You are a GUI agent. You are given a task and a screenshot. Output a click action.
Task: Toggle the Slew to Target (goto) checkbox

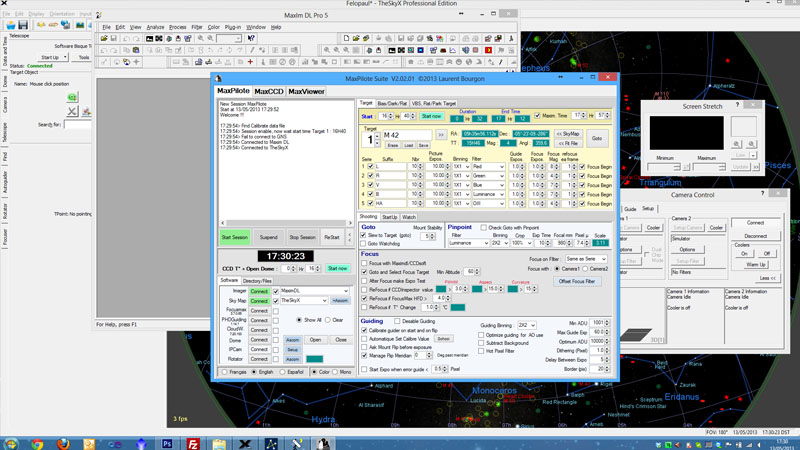click(365, 235)
